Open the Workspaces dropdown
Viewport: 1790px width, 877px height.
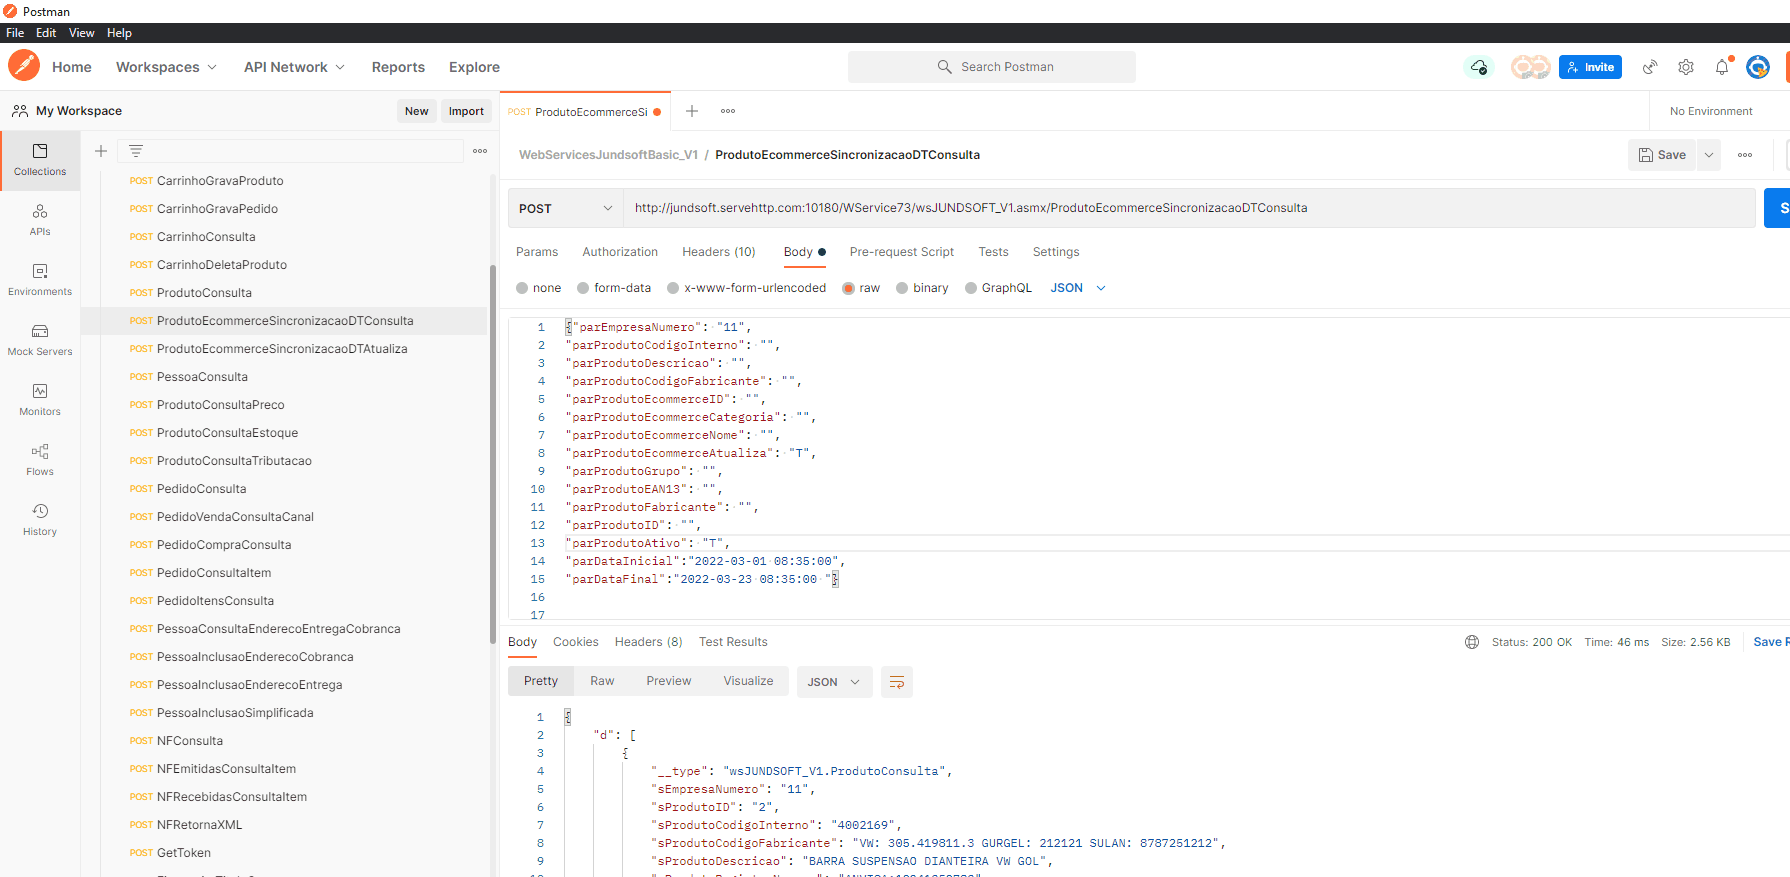[x=166, y=67]
